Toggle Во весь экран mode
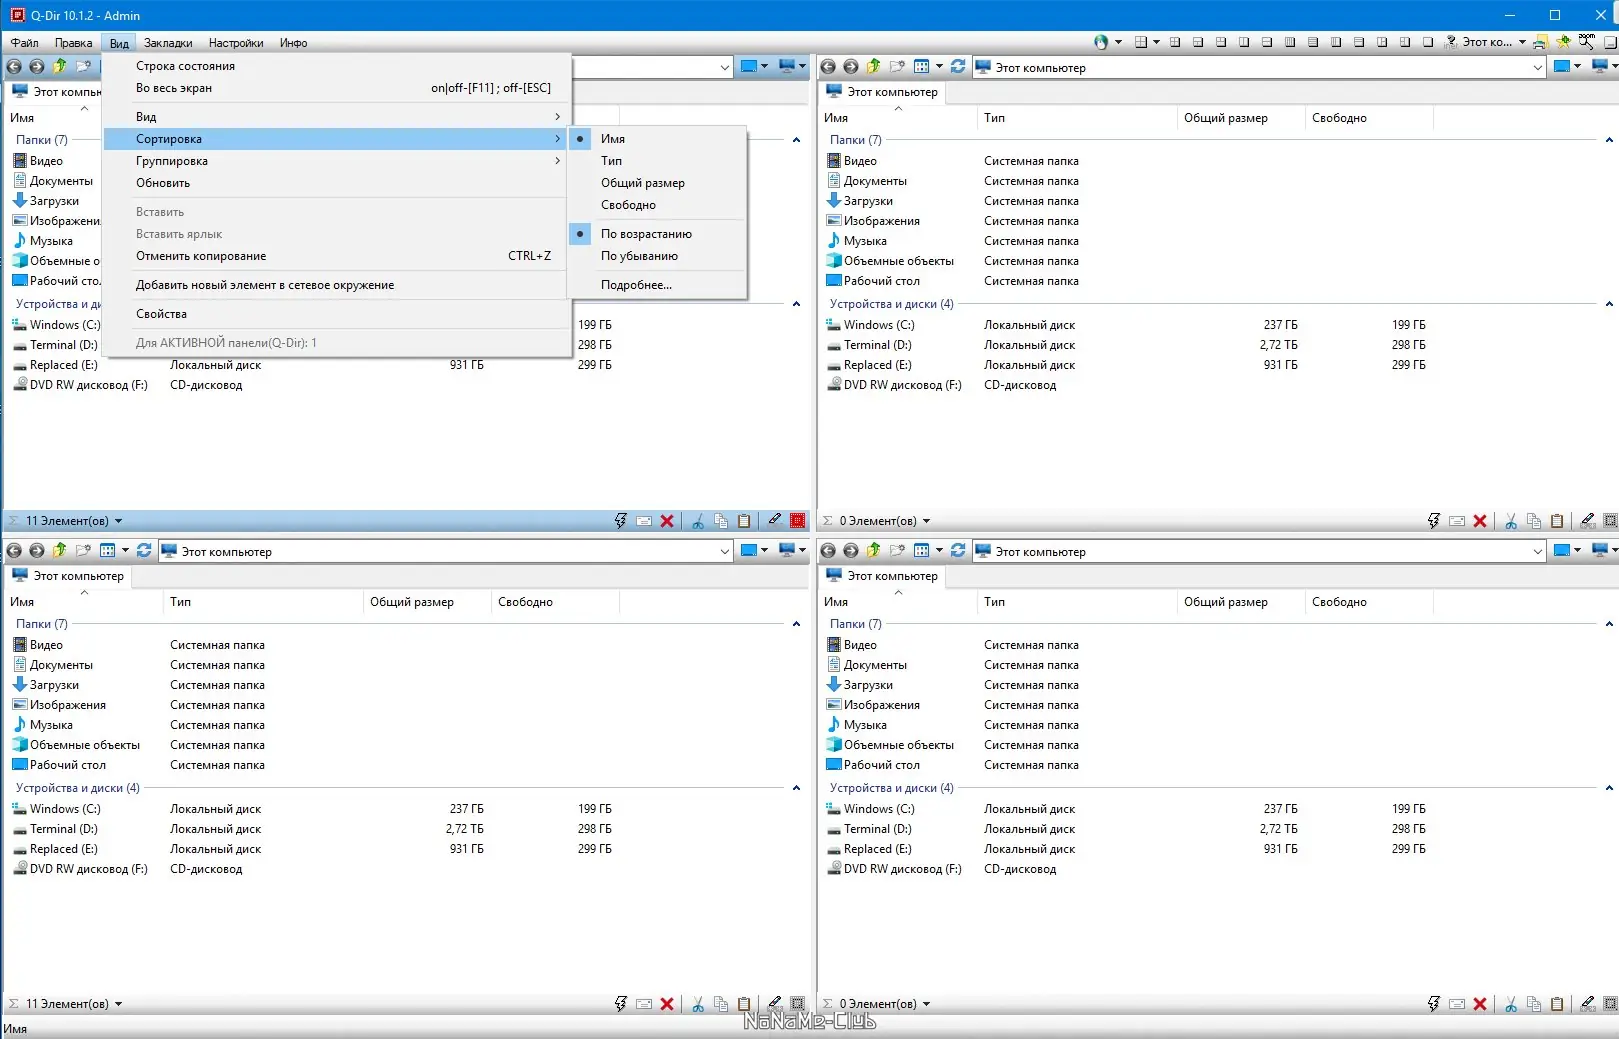Screen dimensions: 1619x1039 (337, 88)
